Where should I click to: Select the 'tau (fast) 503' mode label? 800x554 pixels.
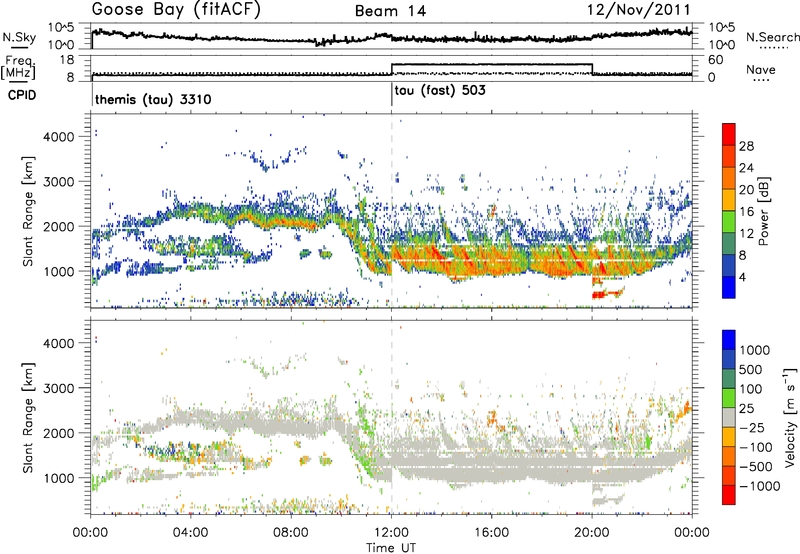click(x=440, y=91)
